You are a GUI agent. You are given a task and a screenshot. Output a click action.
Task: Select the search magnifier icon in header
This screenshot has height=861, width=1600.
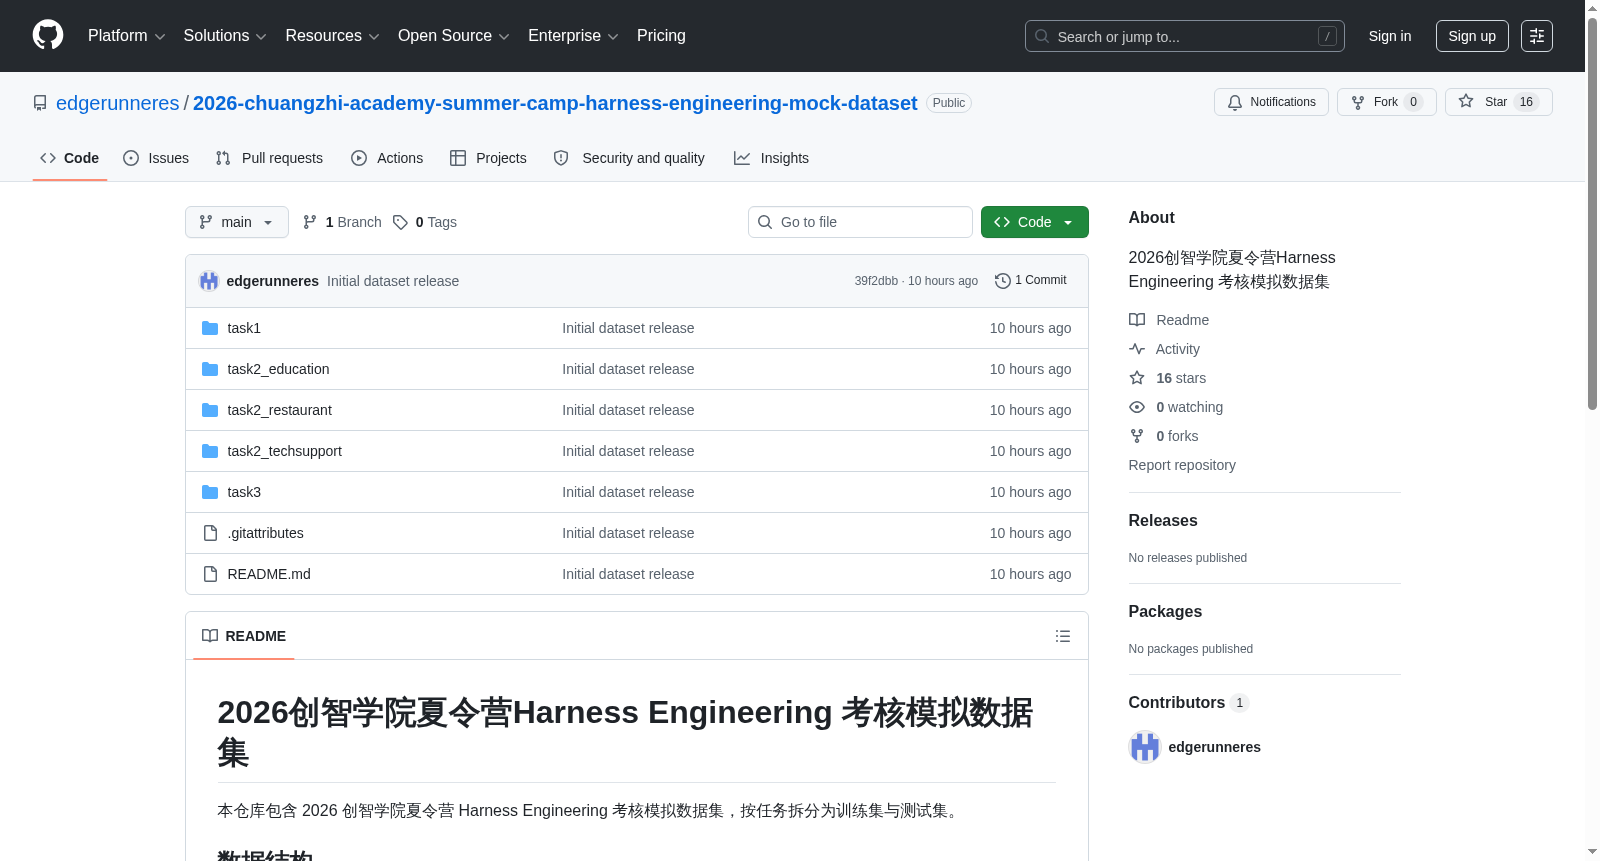[1042, 36]
